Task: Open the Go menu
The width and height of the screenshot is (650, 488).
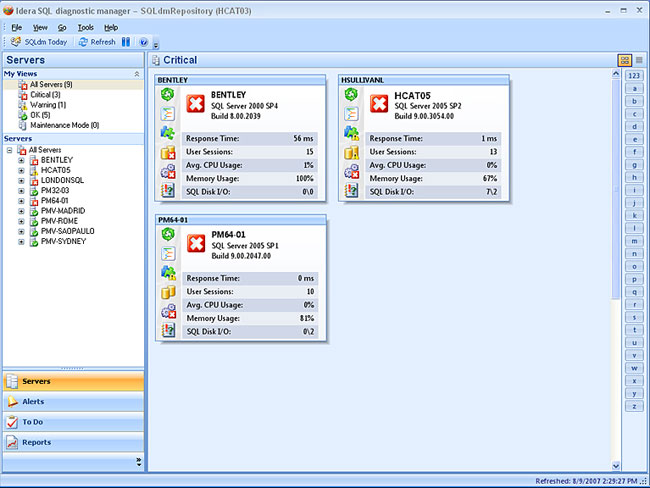Action: coord(62,28)
